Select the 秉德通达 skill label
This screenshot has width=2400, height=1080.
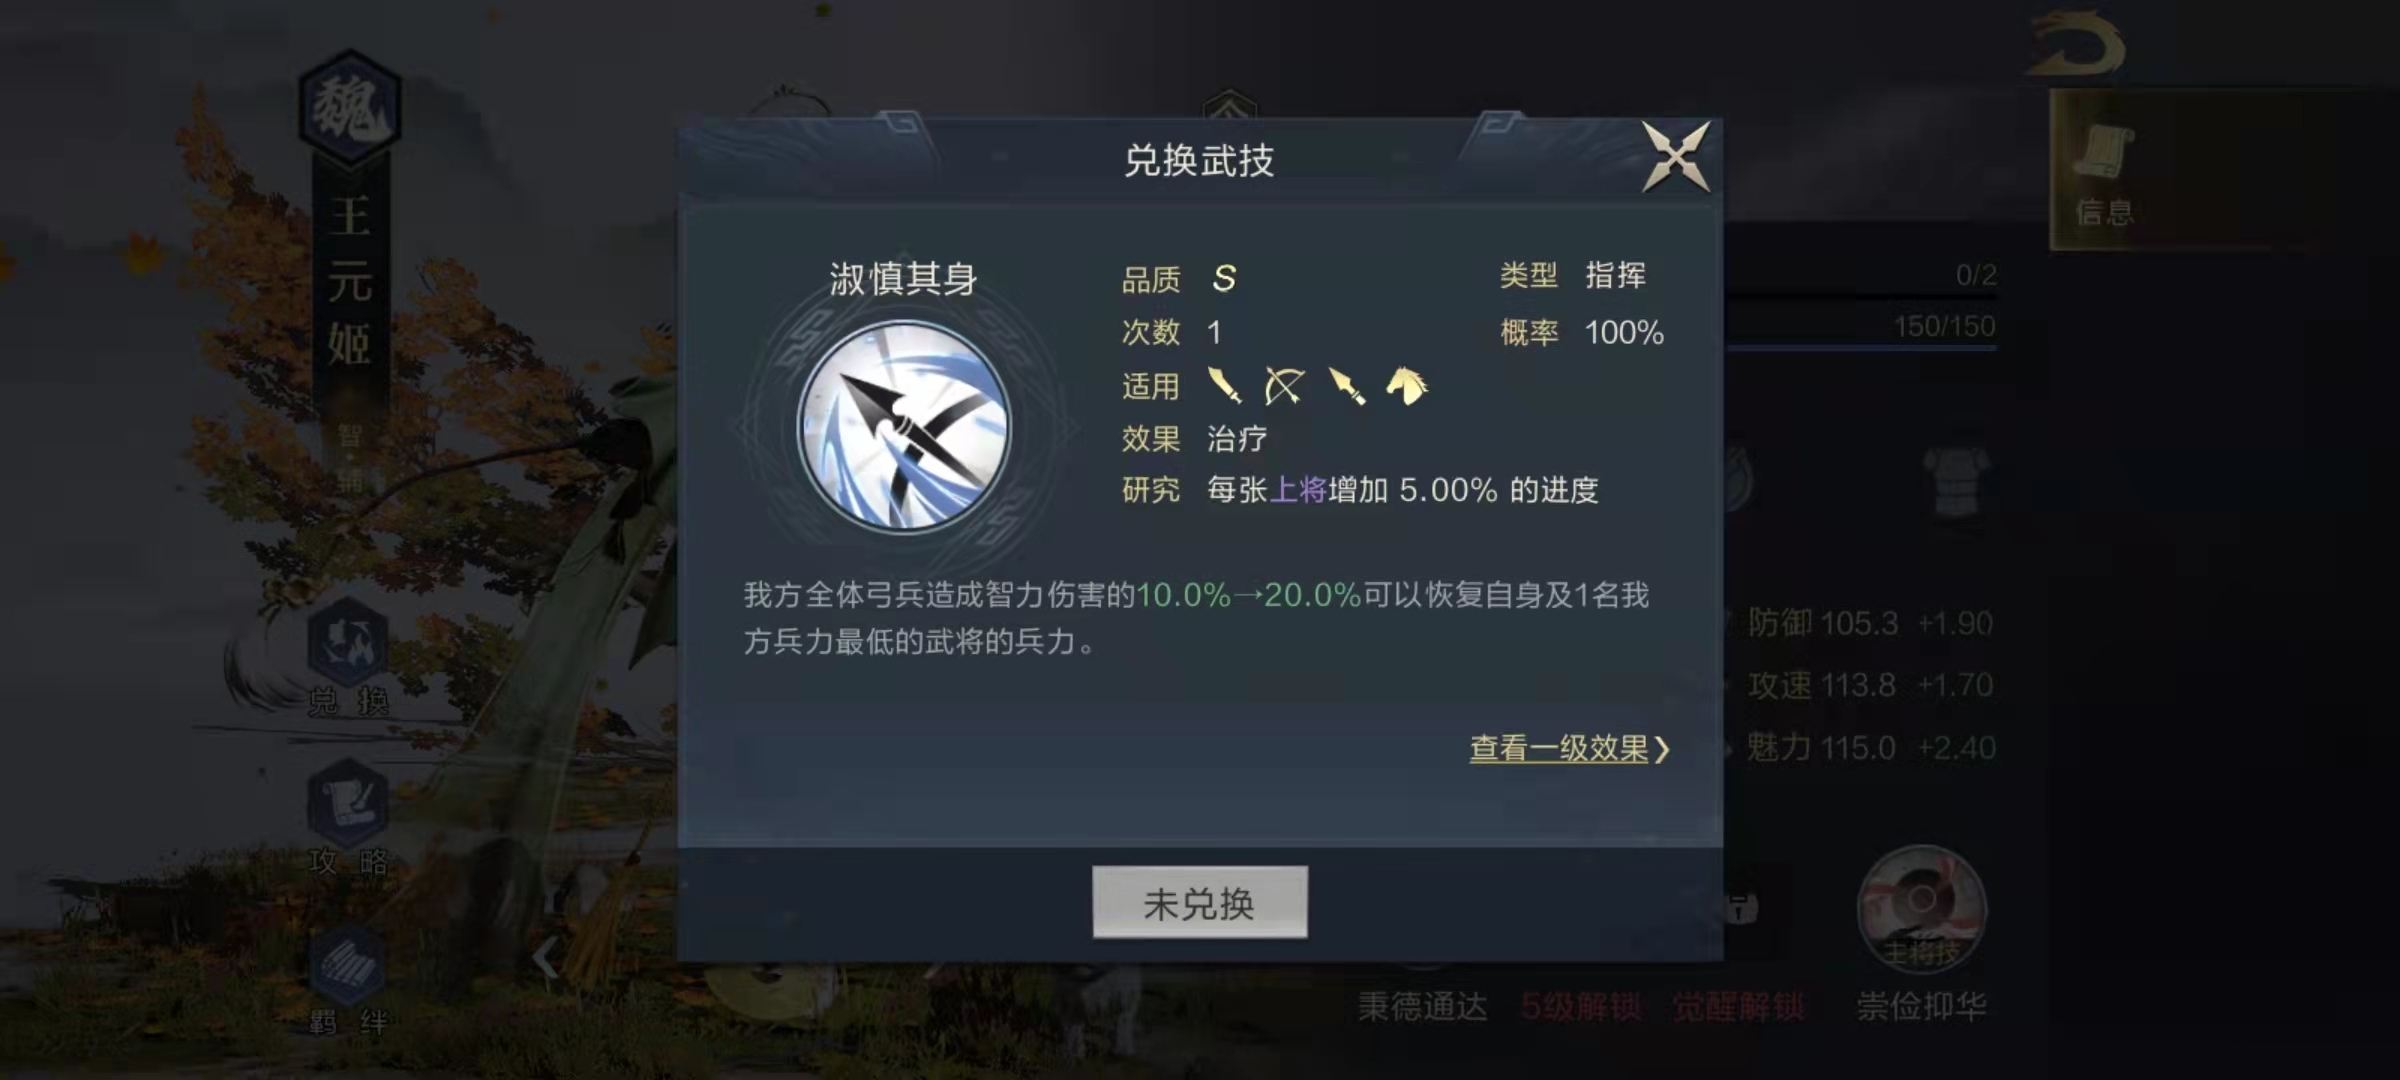pos(1423,1006)
